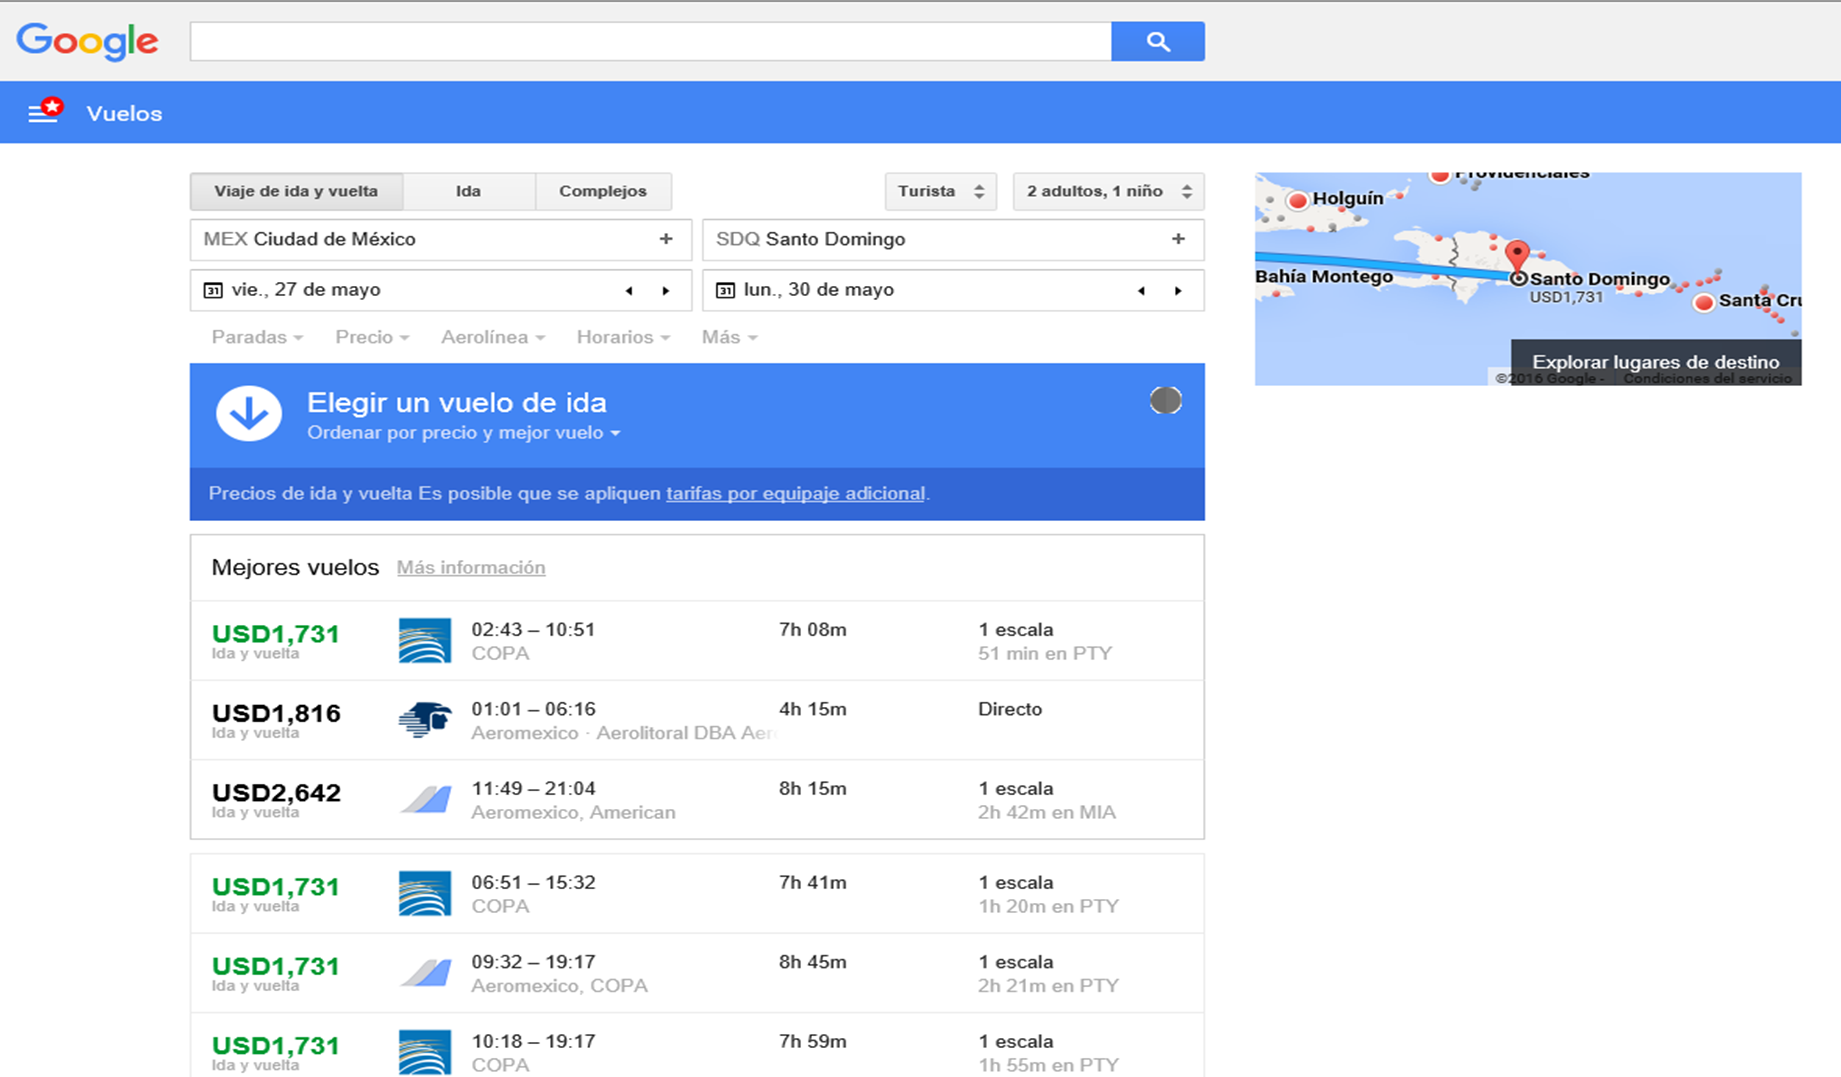Toggle the gray circle in the blue header

pos(1165,400)
